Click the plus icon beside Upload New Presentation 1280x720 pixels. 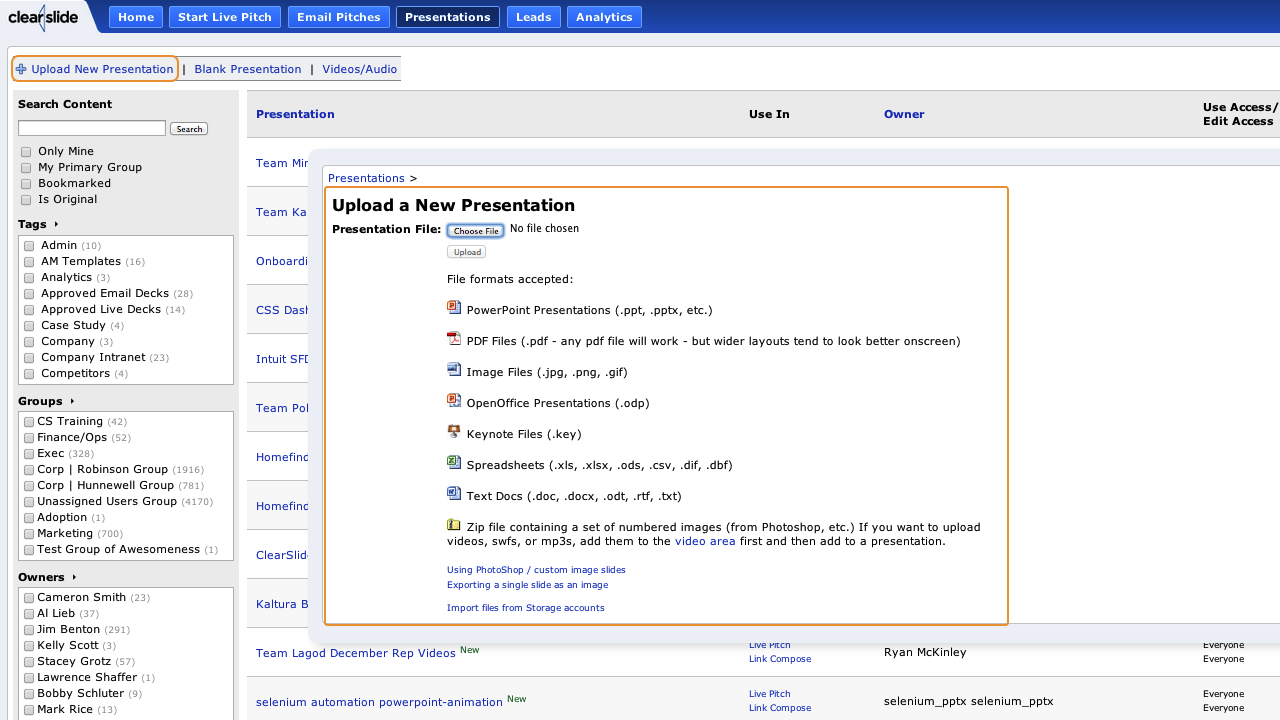coord(21,69)
